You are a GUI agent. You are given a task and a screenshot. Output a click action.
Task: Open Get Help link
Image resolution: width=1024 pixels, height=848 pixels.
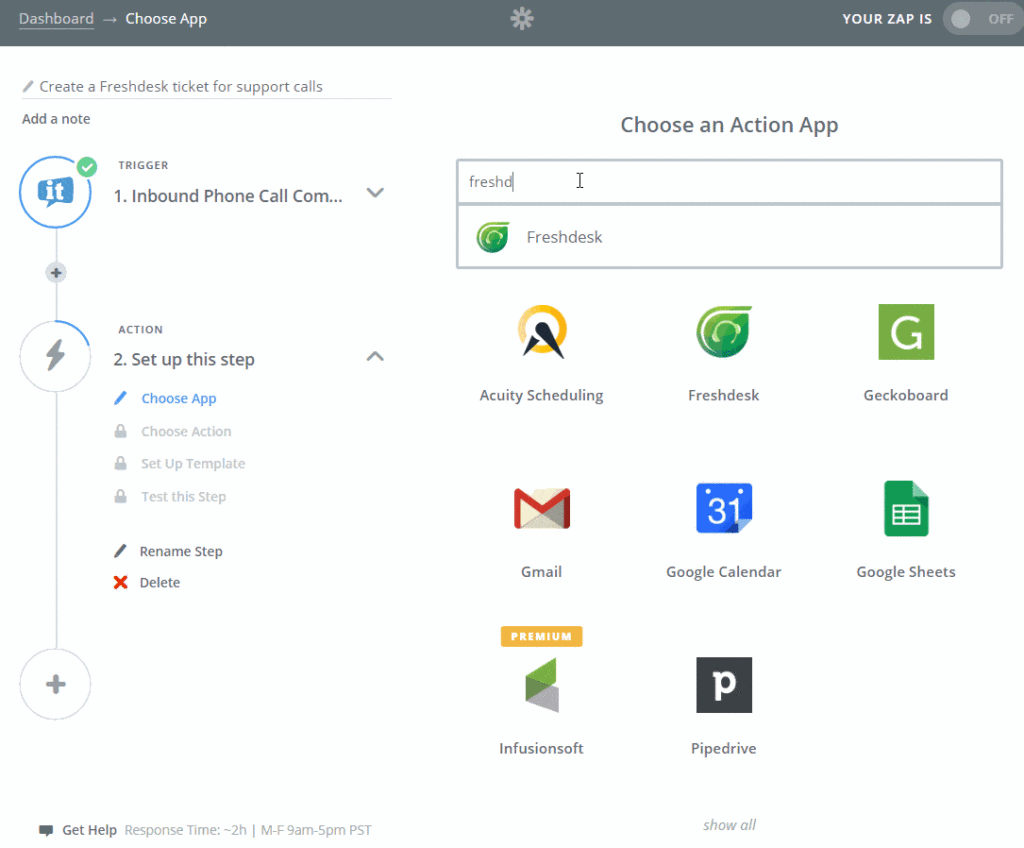(89, 830)
